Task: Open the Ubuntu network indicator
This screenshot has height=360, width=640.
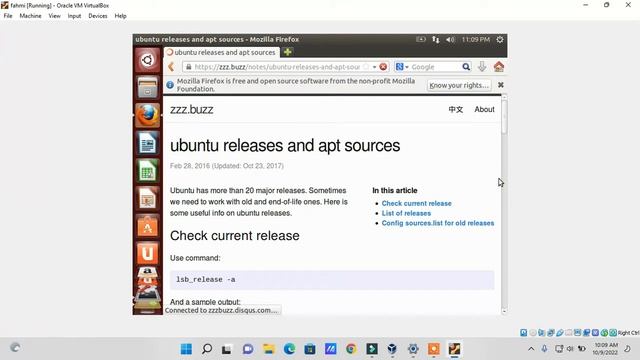Action: (436, 40)
